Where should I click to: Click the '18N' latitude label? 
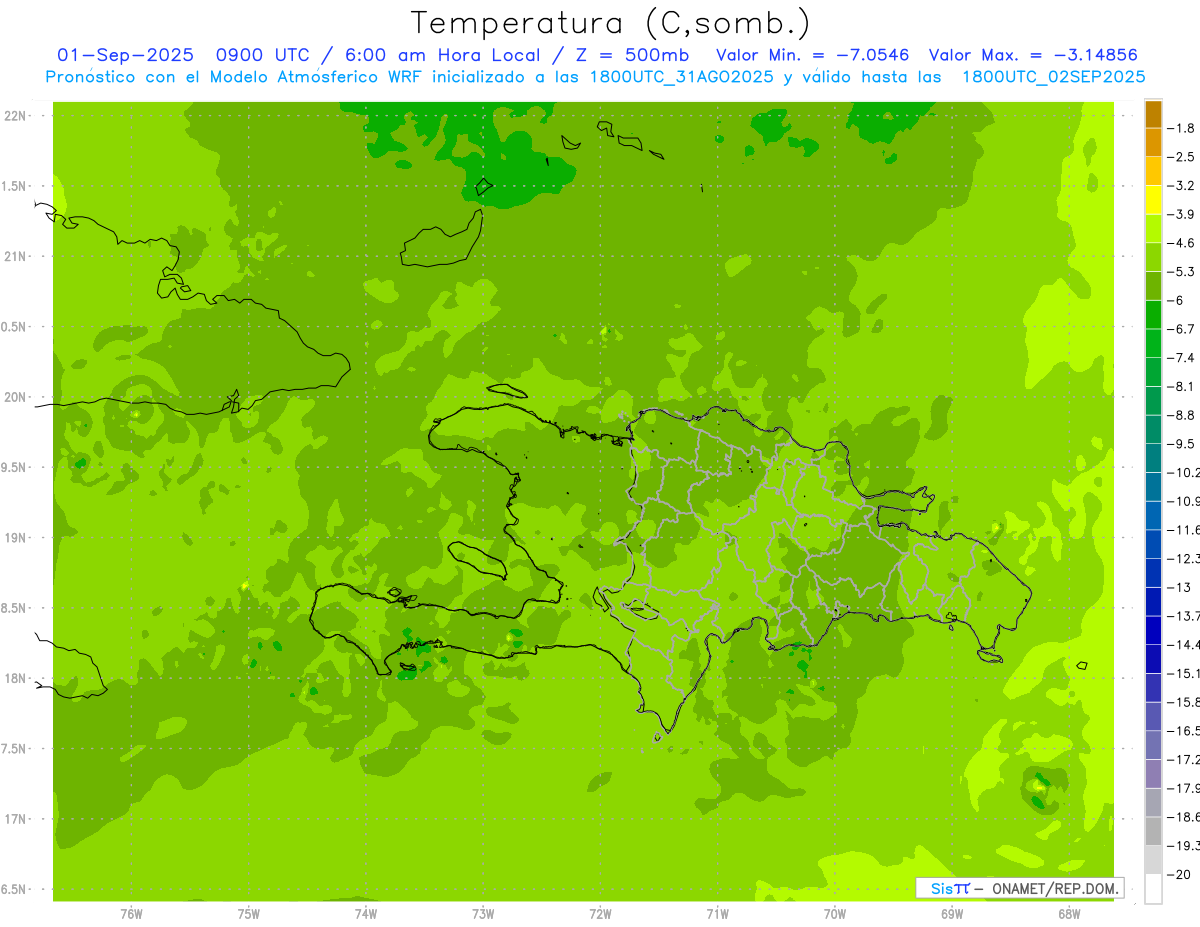15,678
